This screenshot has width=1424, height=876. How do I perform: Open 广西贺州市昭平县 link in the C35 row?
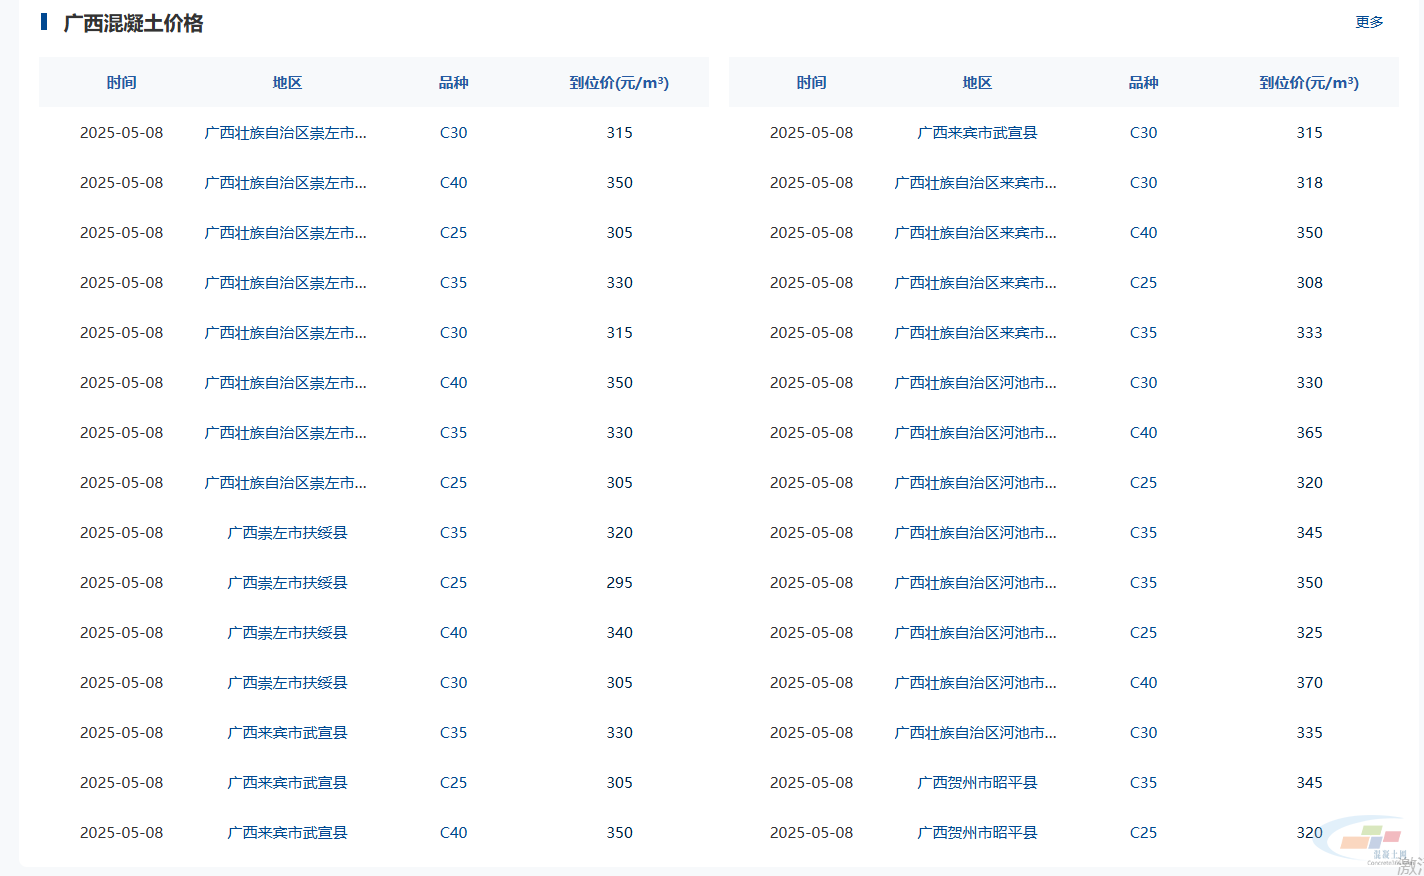pyautogui.click(x=977, y=783)
